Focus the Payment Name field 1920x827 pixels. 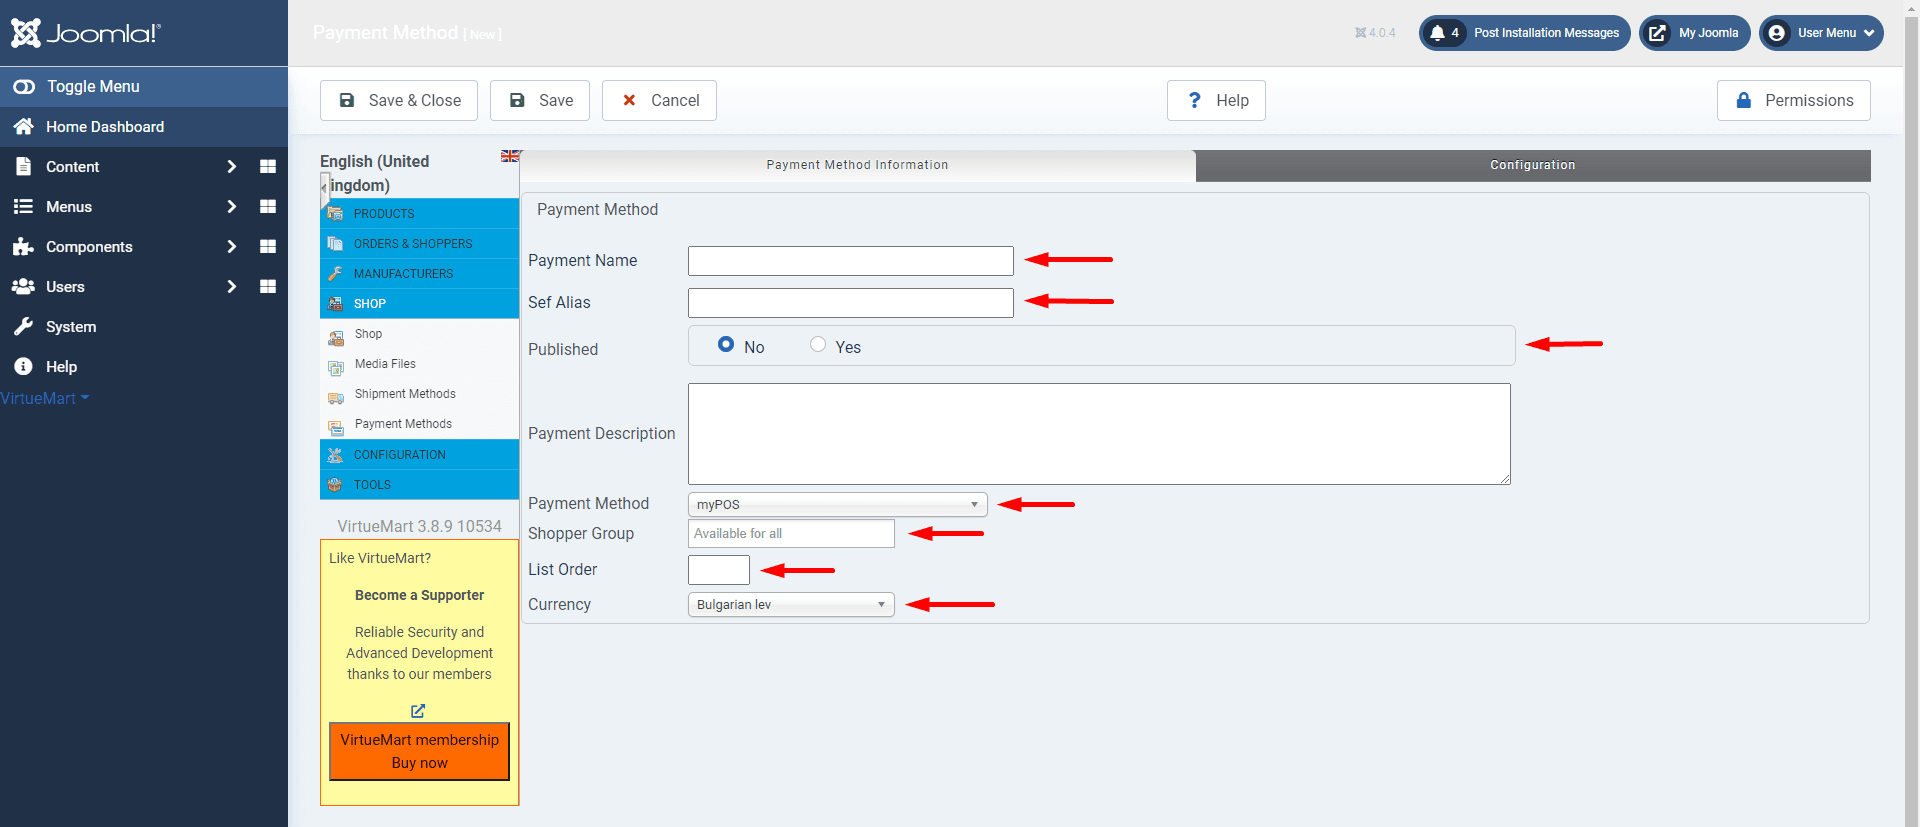coord(851,261)
